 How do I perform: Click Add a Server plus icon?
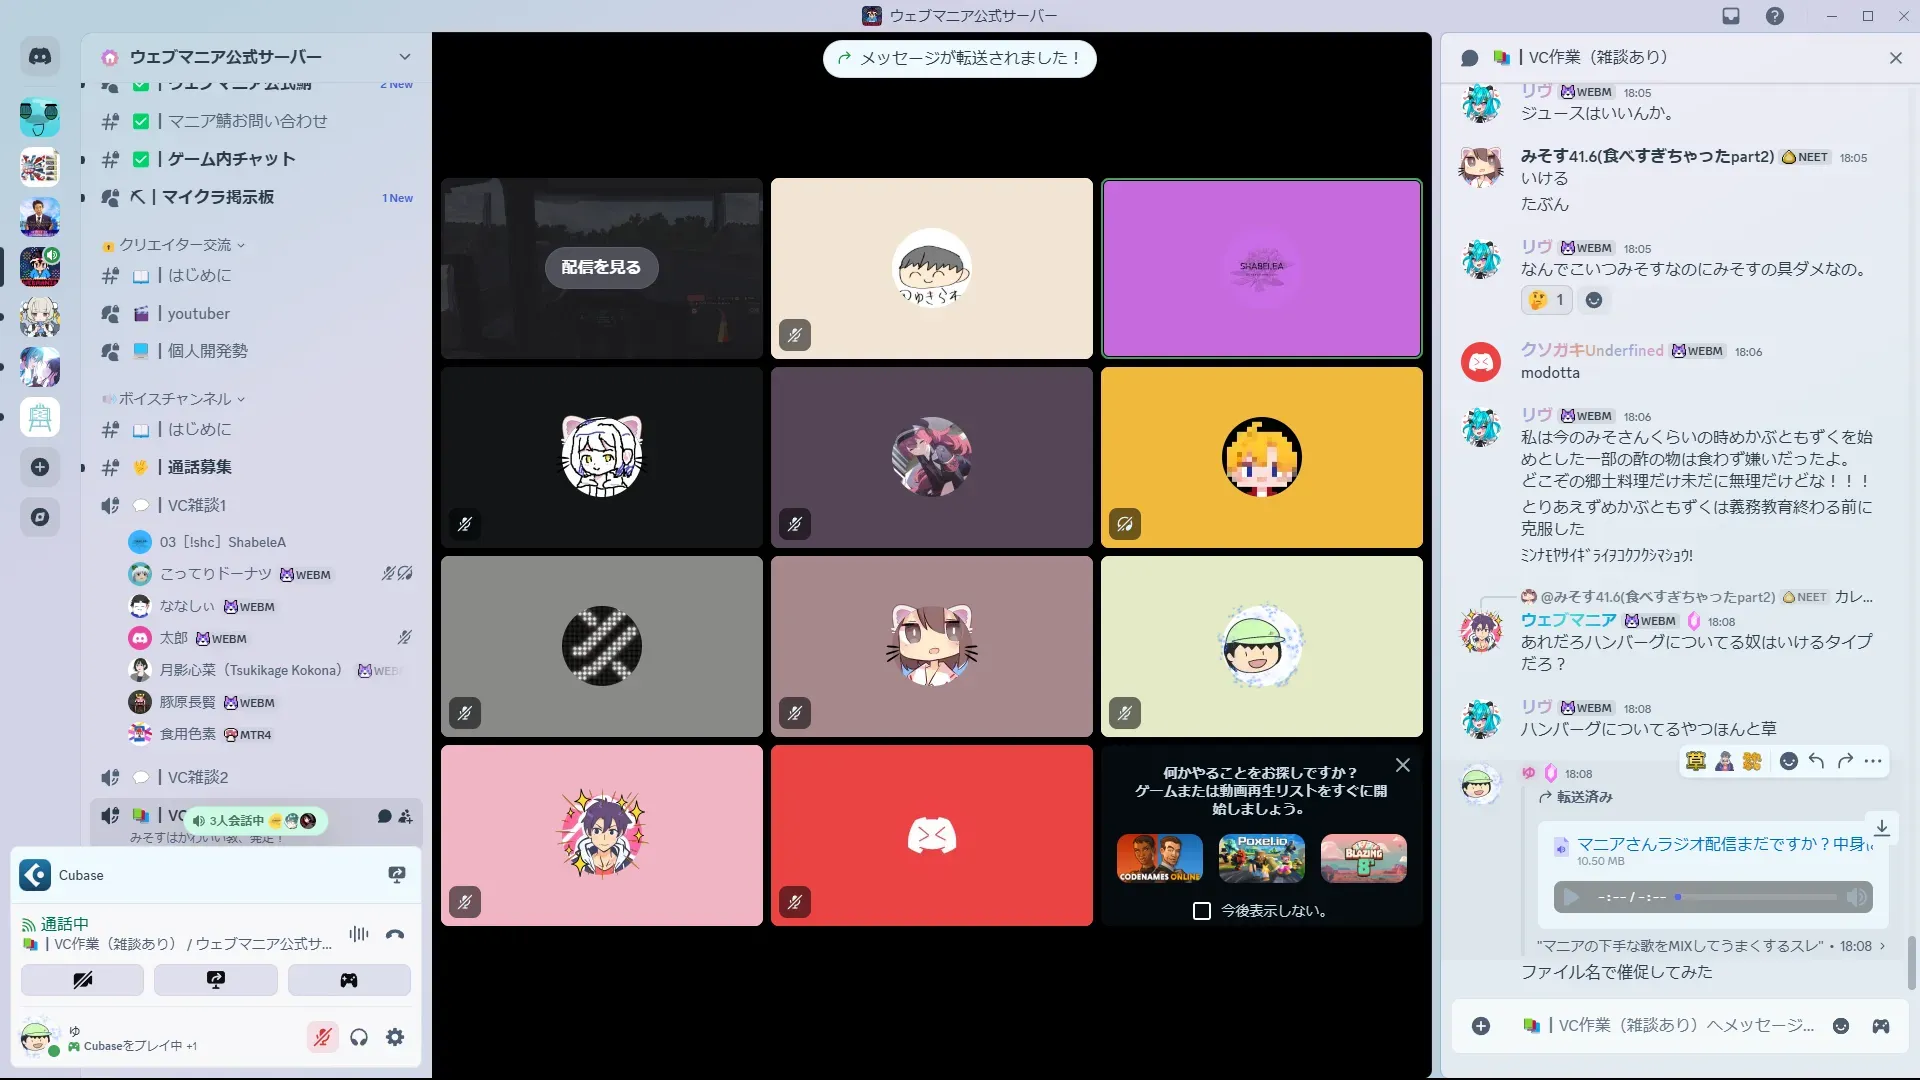click(x=40, y=467)
